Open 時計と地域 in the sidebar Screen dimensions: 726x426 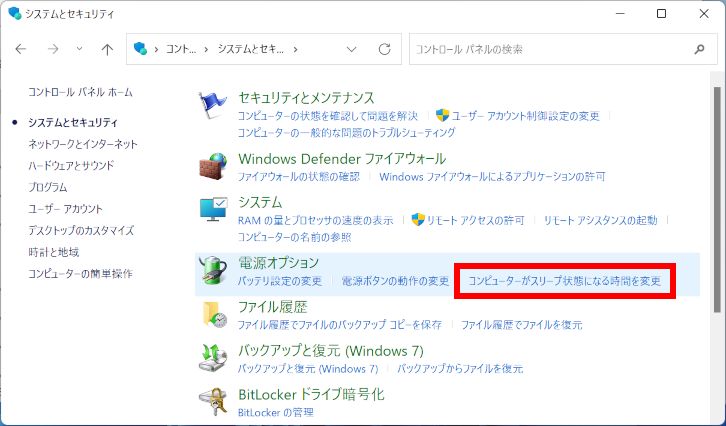click(54, 252)
